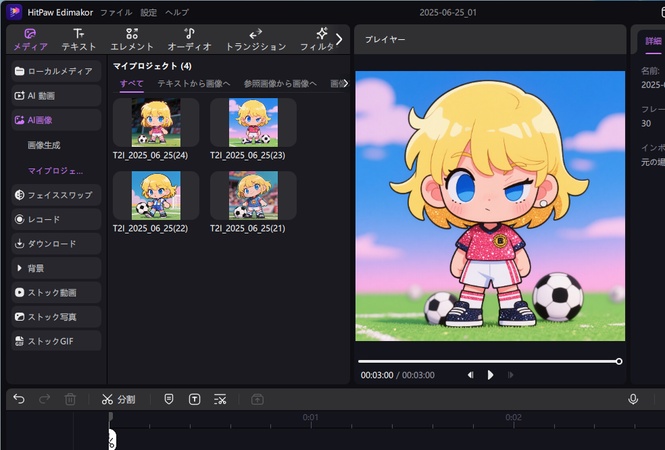Click the 詳細 tab in right panel
This screenshot has height=450, width=665.
(x=653, y=42)
